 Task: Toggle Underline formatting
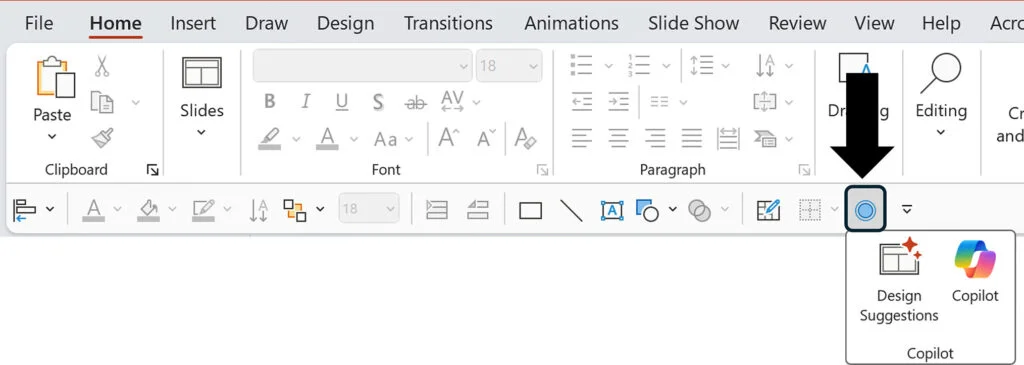tap(342, 103)
